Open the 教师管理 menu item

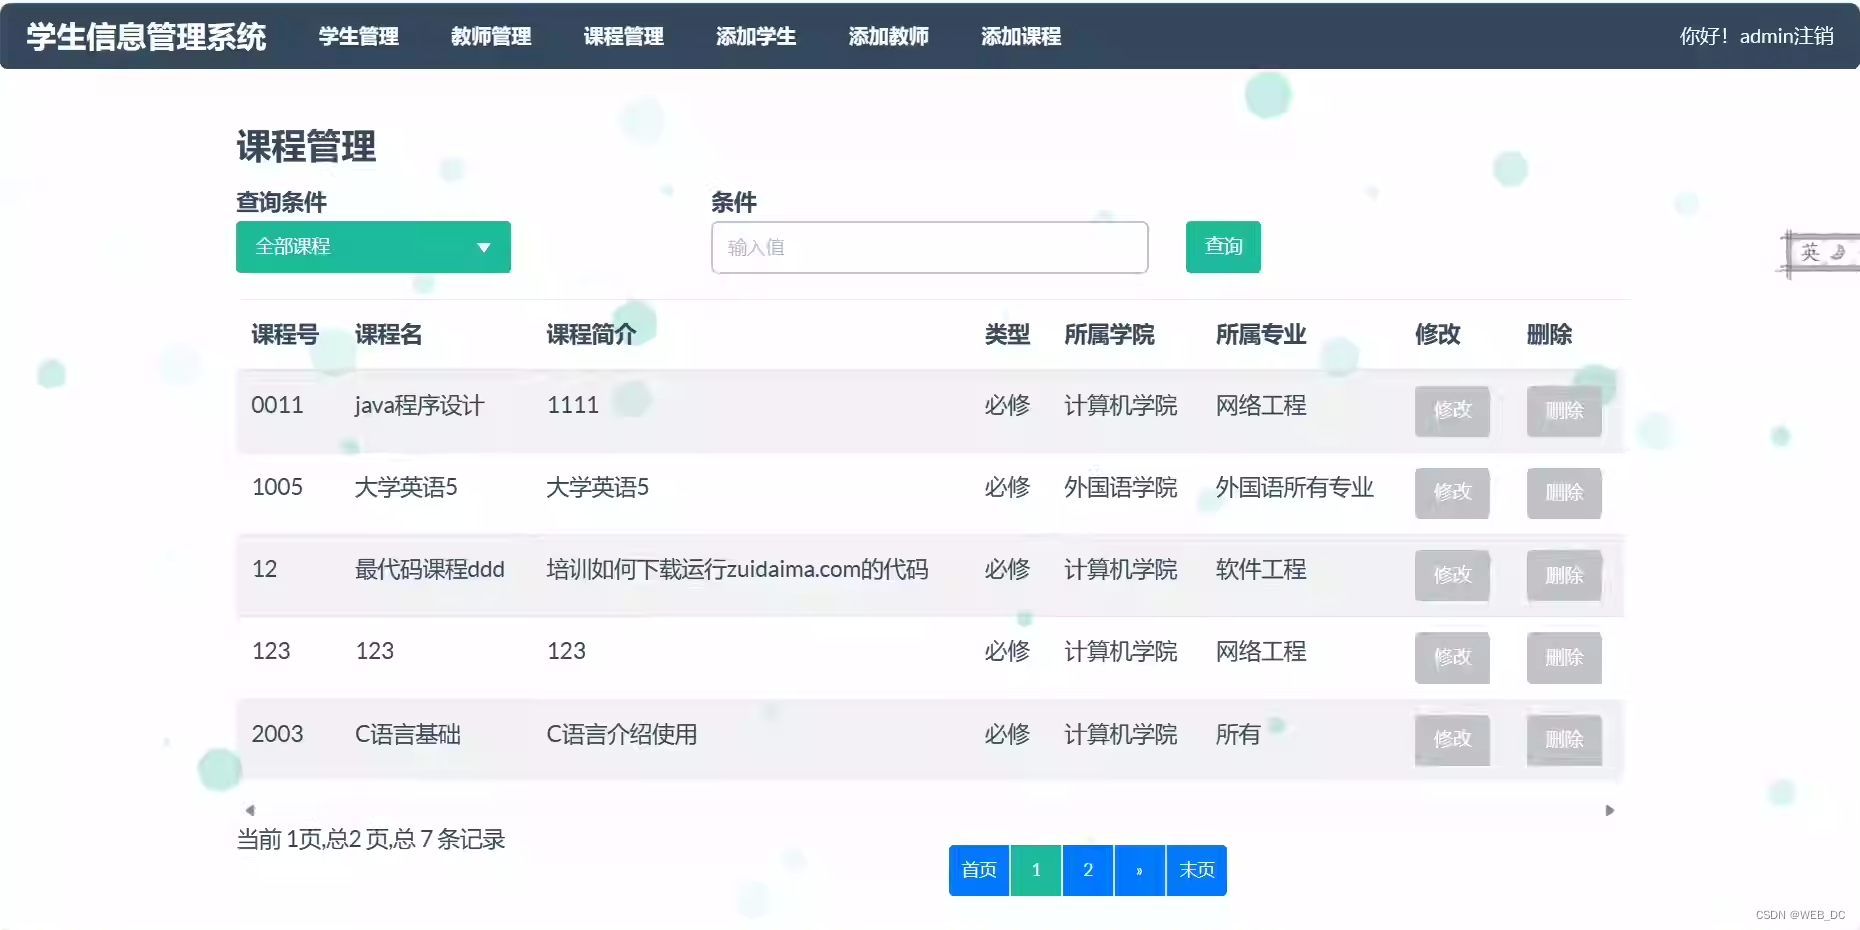[x=491, y=36]
